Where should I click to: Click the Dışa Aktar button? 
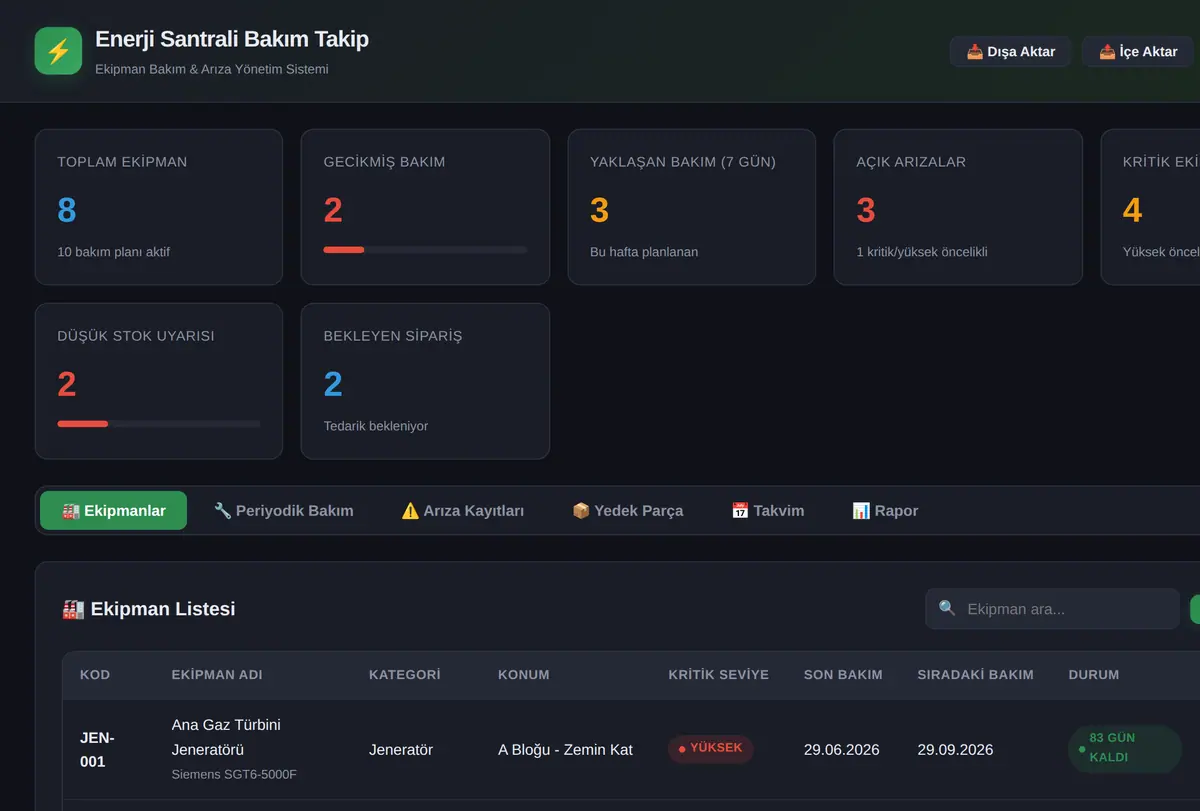click(x=1010, y=52)
